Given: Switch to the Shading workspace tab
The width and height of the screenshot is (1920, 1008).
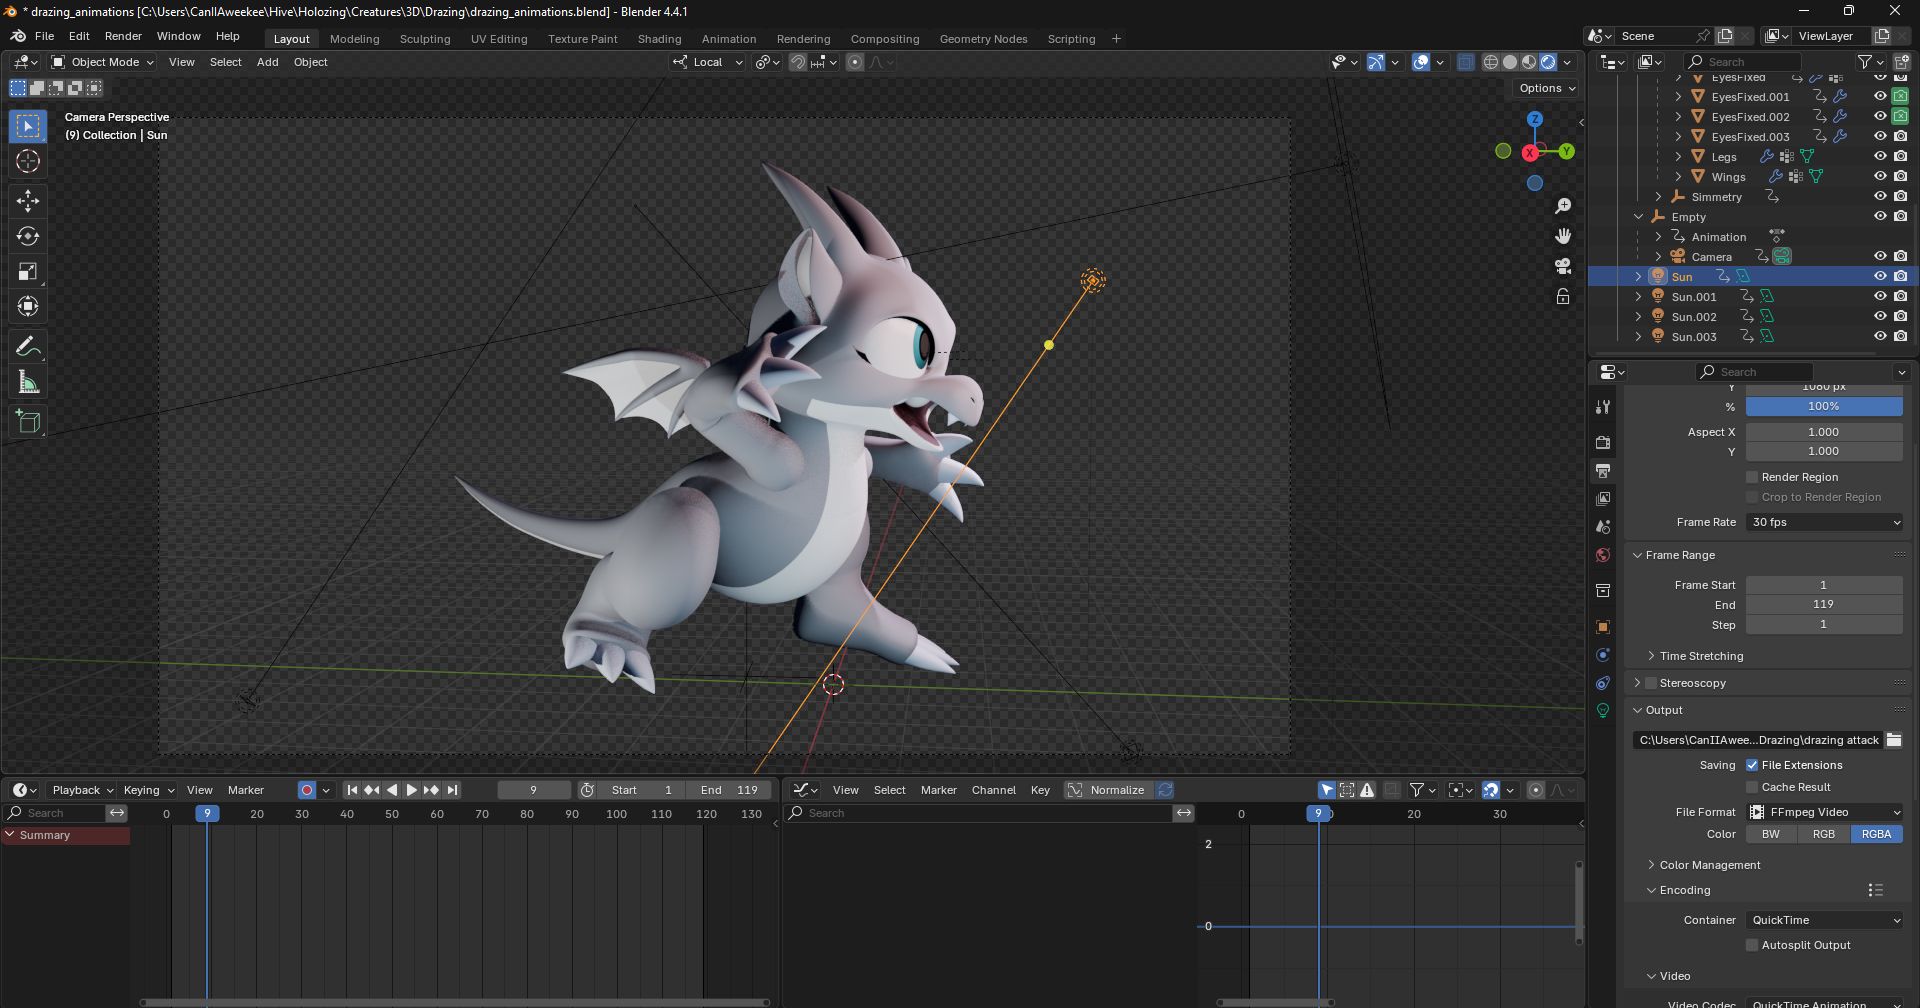Looking at the screenshot, I should point(659,39).
